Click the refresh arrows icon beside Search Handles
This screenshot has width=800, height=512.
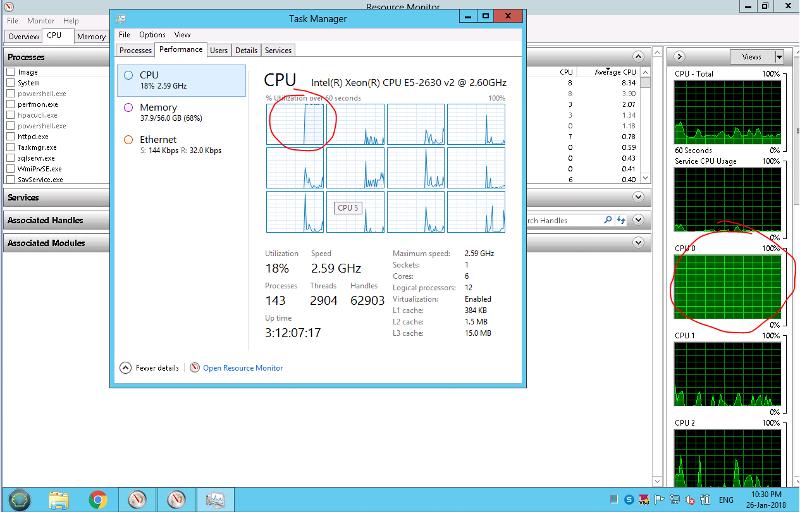coord(621,220)
